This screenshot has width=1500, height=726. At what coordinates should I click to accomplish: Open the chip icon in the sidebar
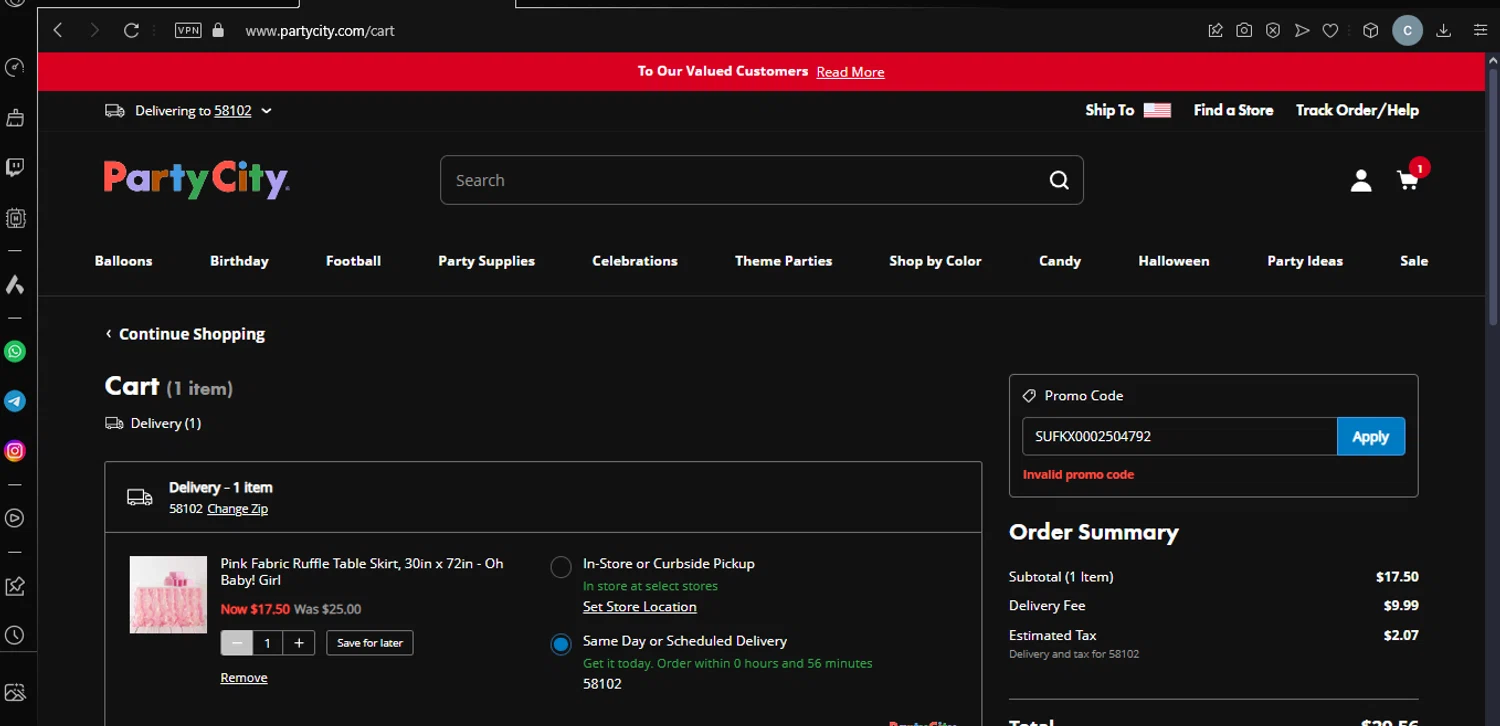(x=15, y=217)
